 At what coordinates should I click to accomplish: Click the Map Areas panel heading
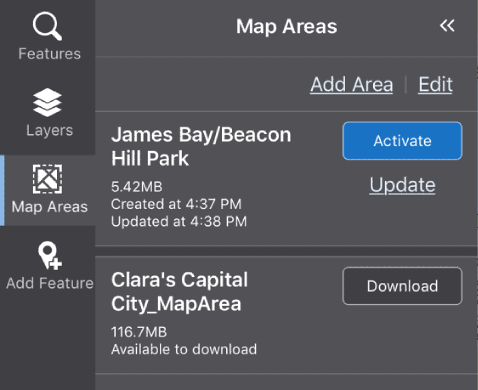[x=287, y=27]
